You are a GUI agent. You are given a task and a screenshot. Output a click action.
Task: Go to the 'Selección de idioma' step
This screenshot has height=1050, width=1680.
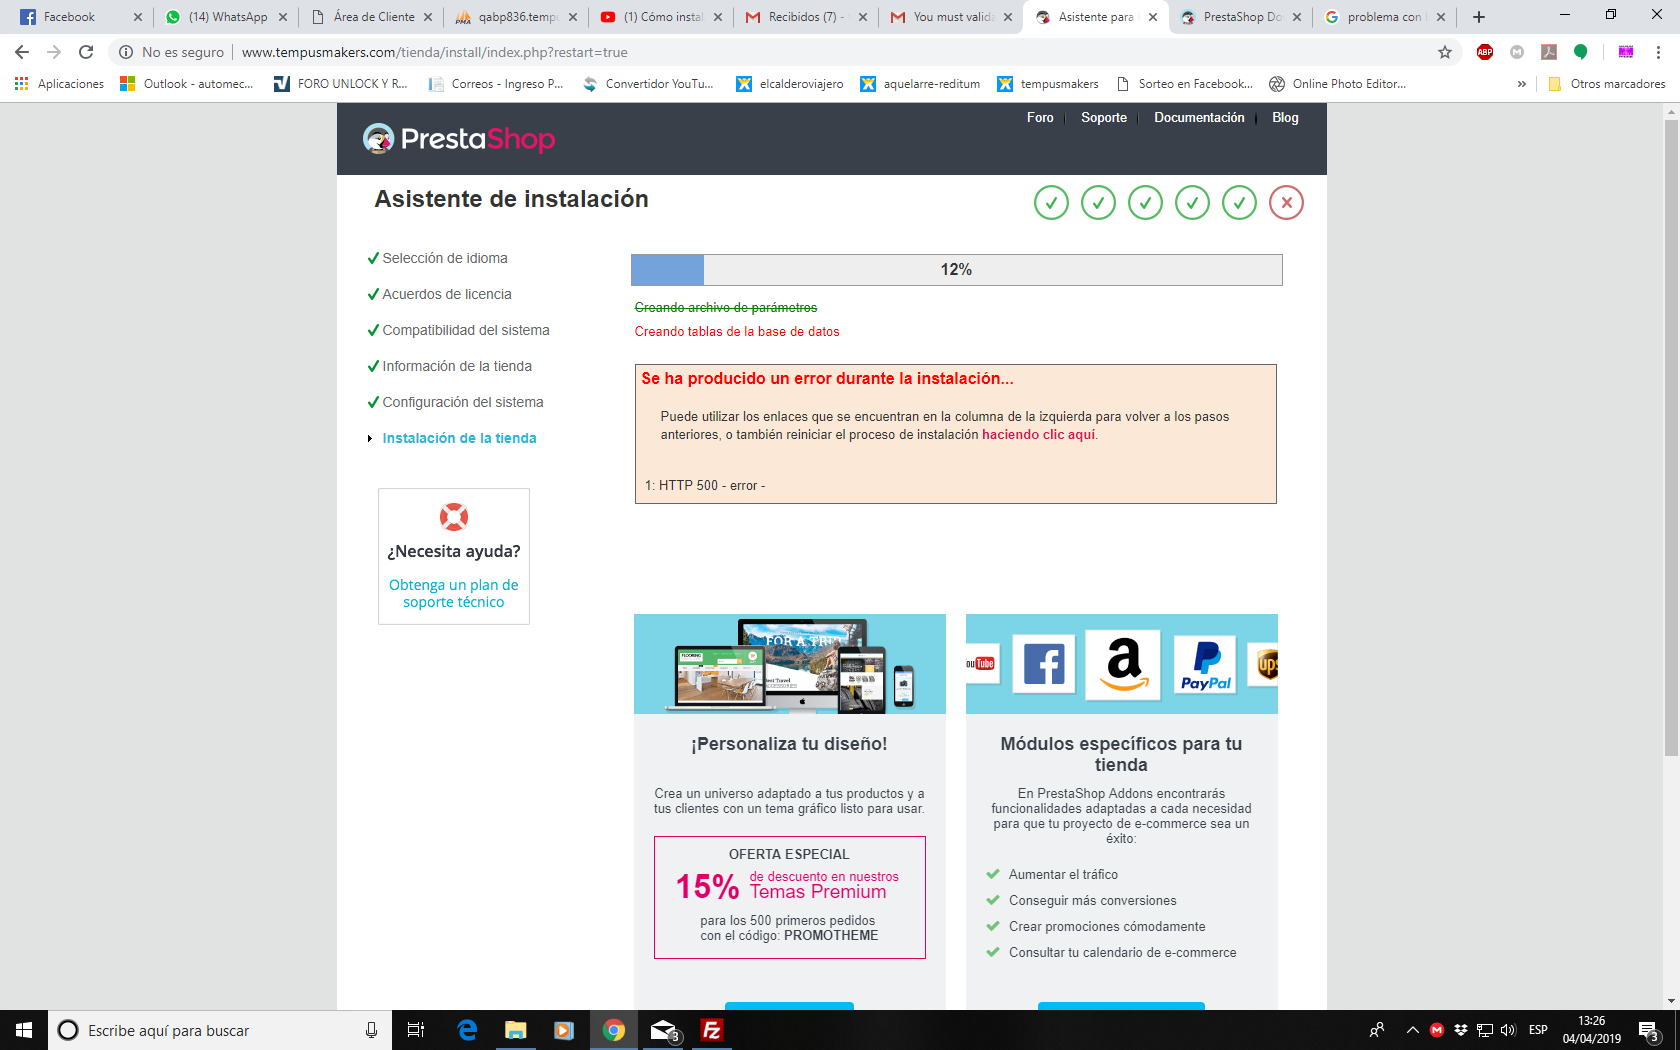pyautogui.click(x=445, y=258)
